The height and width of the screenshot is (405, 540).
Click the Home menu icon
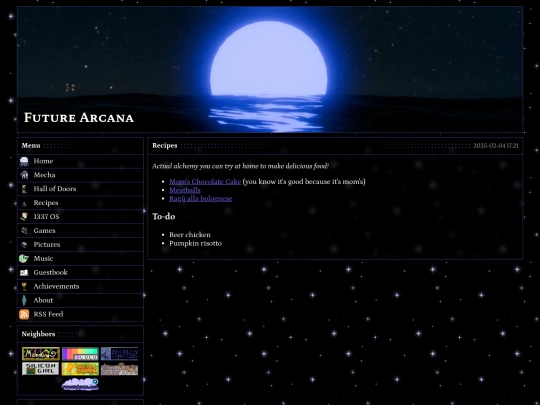24,161
